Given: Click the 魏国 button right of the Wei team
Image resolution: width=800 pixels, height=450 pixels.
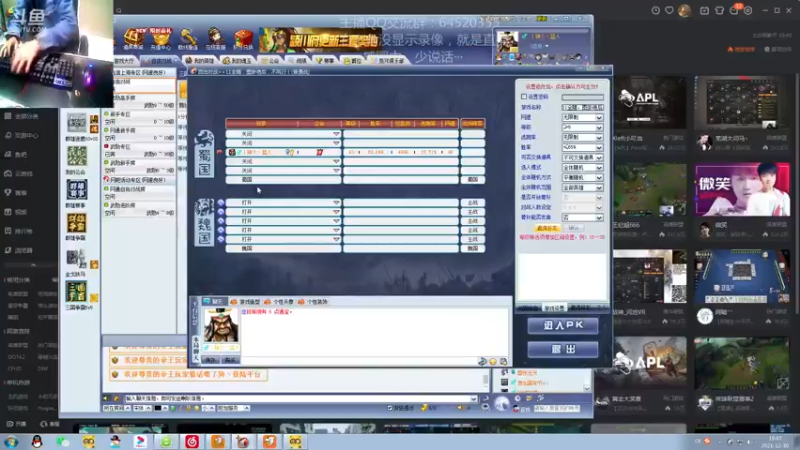Looking at the screenshot, I should (x=472, y=248).
